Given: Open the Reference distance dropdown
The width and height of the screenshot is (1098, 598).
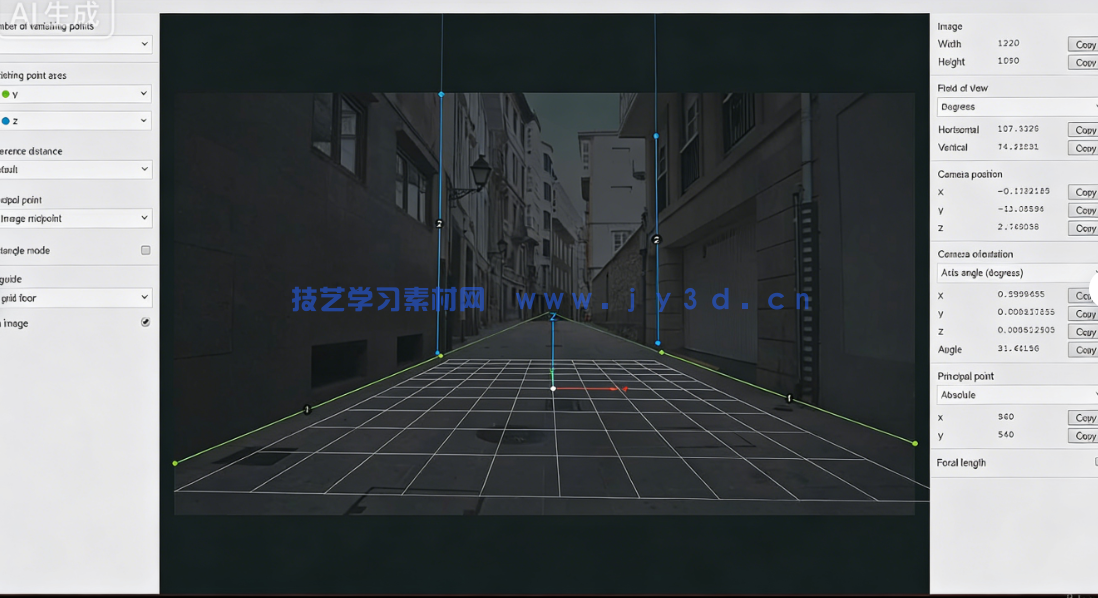Looking at the screenshot, I should [75, 169].
